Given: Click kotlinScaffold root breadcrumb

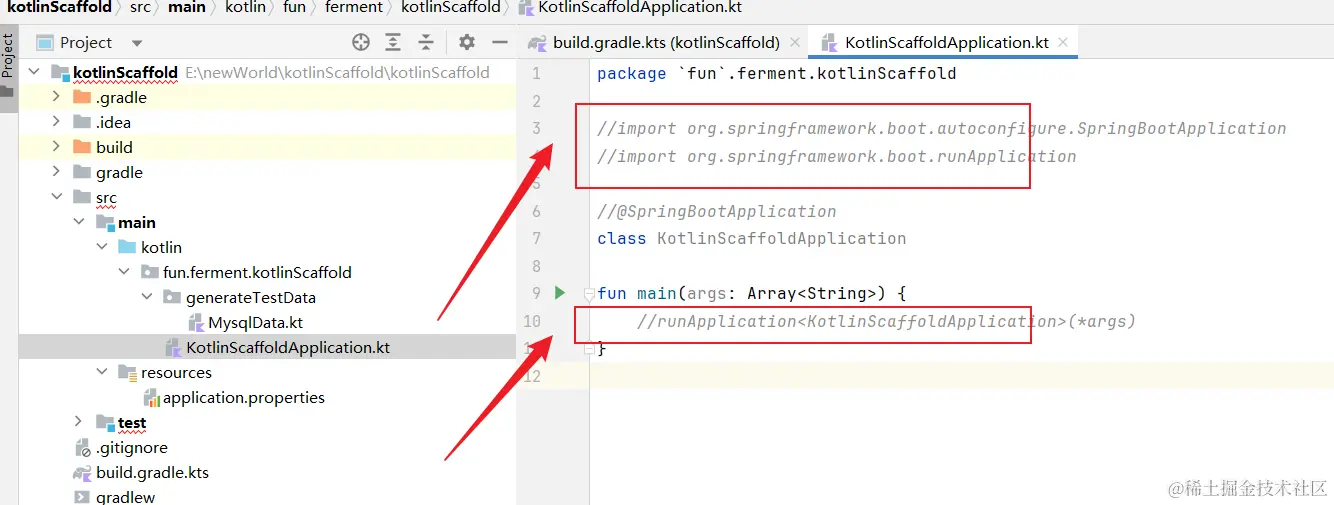Looking at the screenshot, I should click(59, 7).
